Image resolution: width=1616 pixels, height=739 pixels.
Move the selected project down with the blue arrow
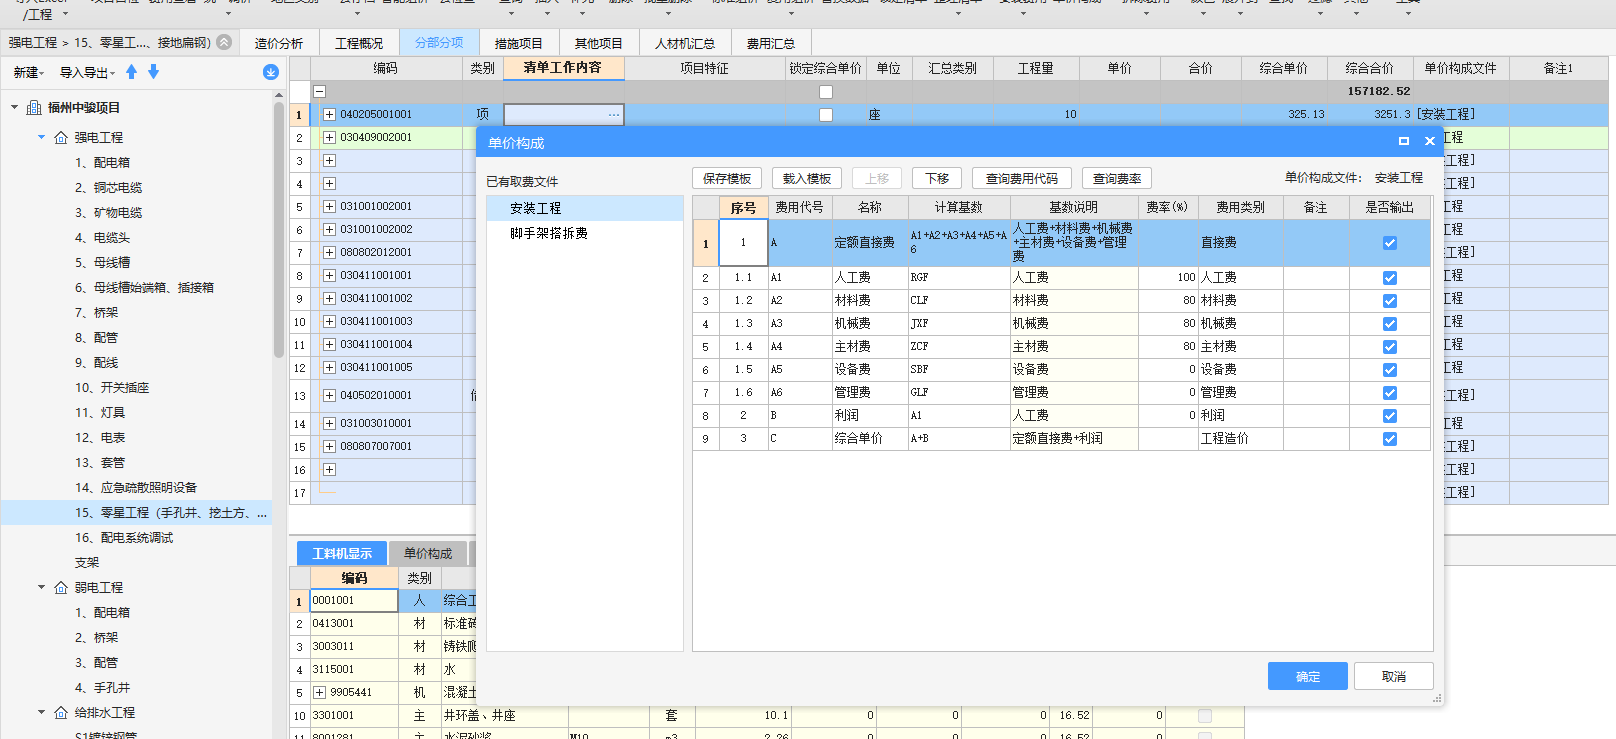tap(153, 72)
